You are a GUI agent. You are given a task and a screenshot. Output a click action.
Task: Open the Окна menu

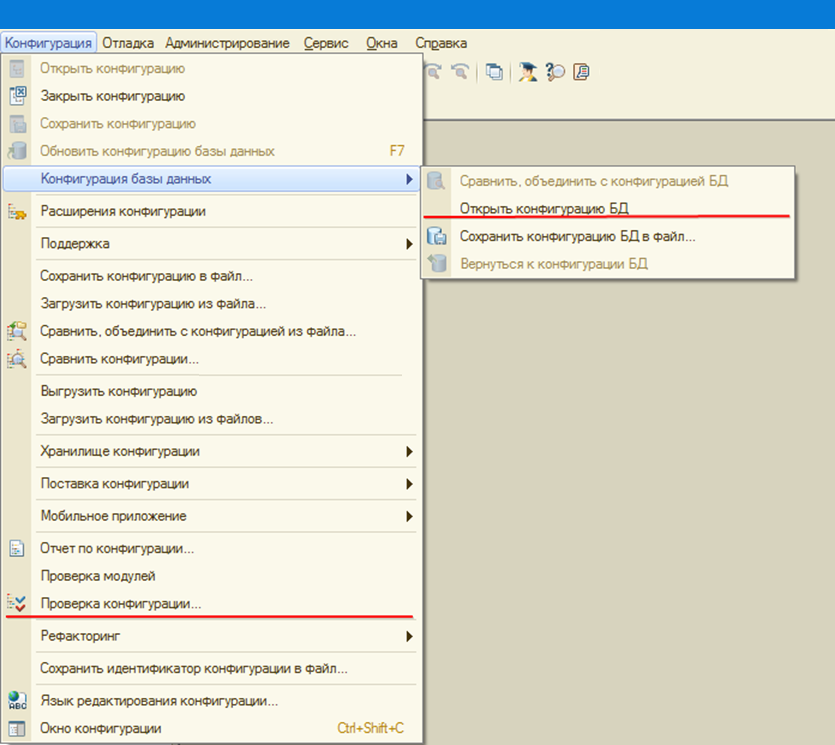[x=381, y=43]
